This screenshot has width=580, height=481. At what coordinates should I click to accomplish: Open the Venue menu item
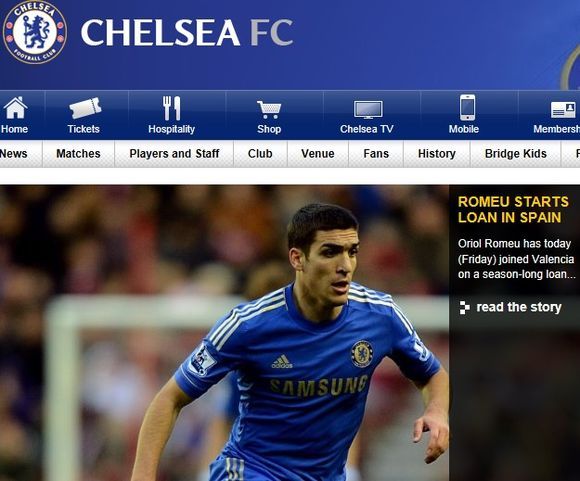(x=318, y=154)
